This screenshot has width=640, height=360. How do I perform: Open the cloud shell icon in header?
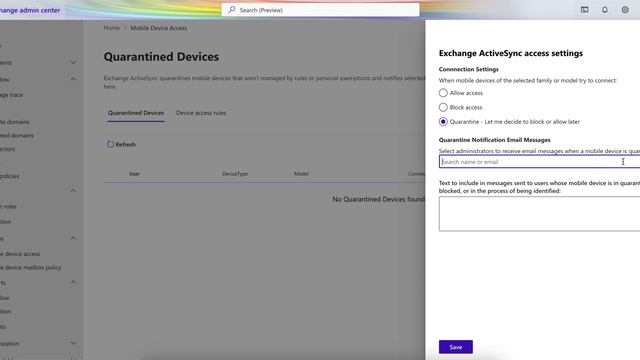coord(584,10)
